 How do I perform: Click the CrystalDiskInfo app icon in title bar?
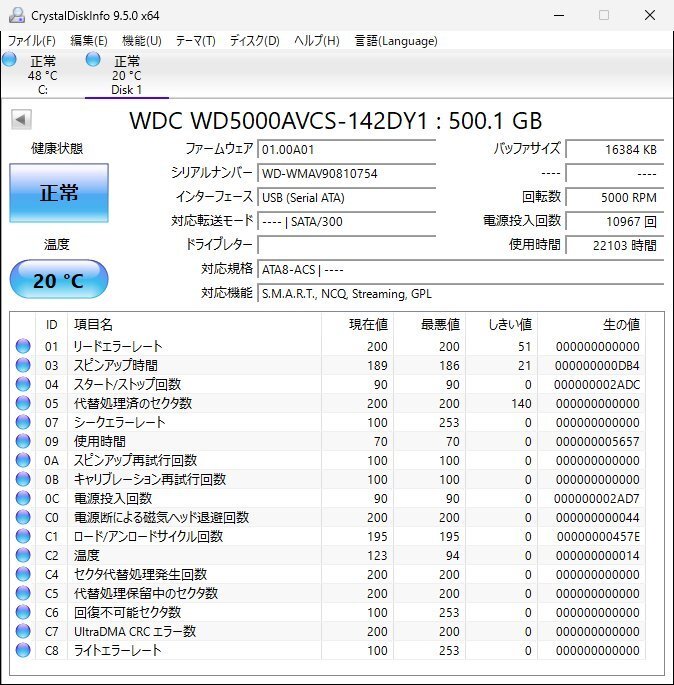(x=17, y=15)
